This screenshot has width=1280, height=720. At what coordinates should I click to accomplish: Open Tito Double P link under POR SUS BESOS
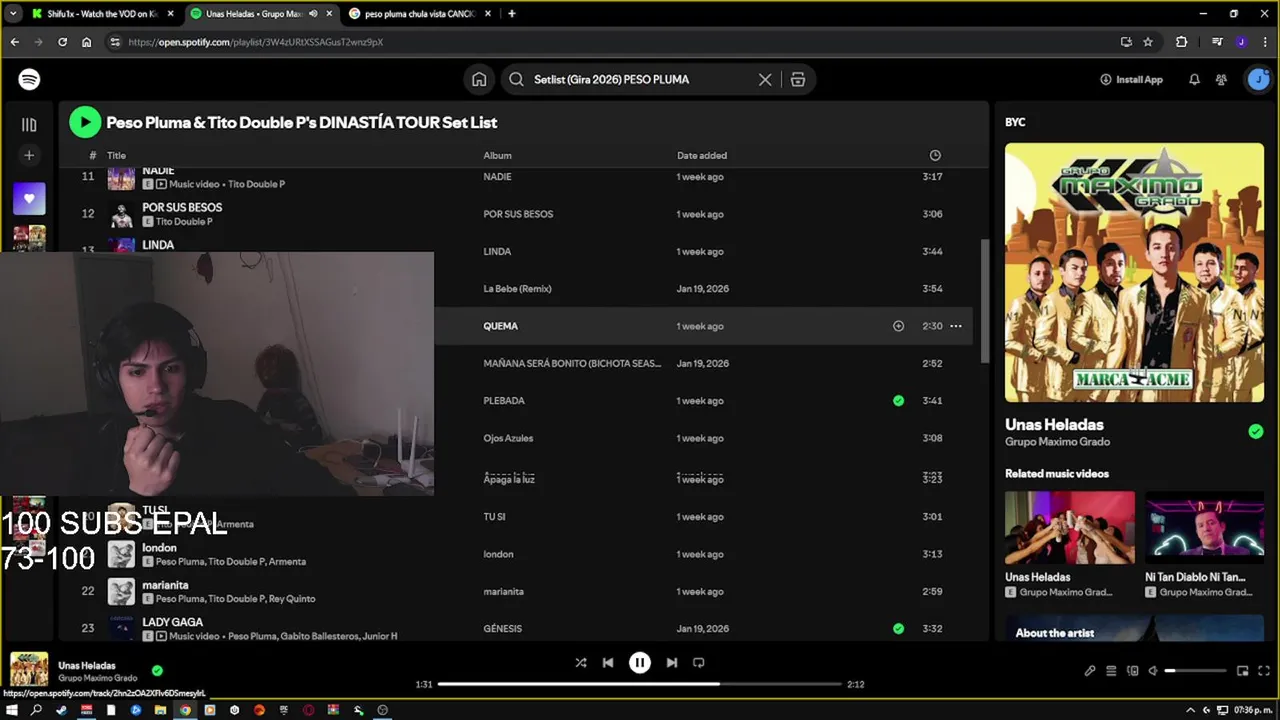(184, 222)
